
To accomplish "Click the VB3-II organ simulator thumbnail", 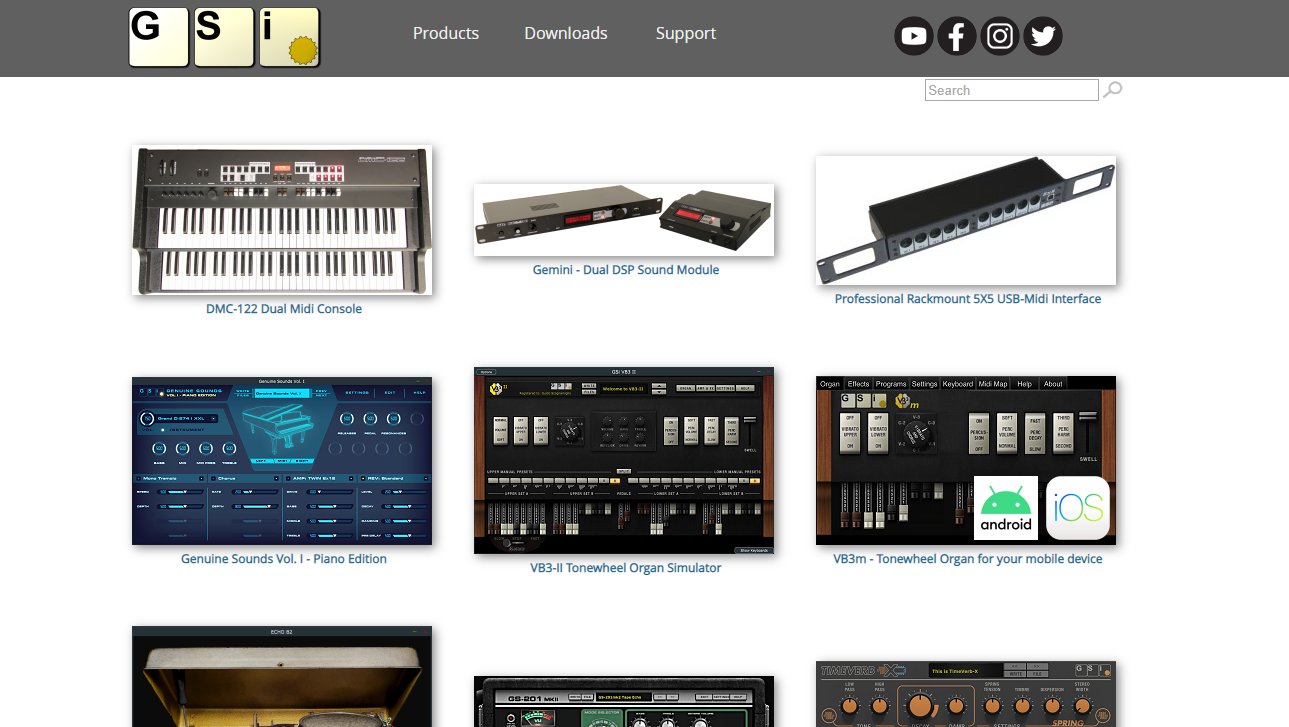I will 624,460.
